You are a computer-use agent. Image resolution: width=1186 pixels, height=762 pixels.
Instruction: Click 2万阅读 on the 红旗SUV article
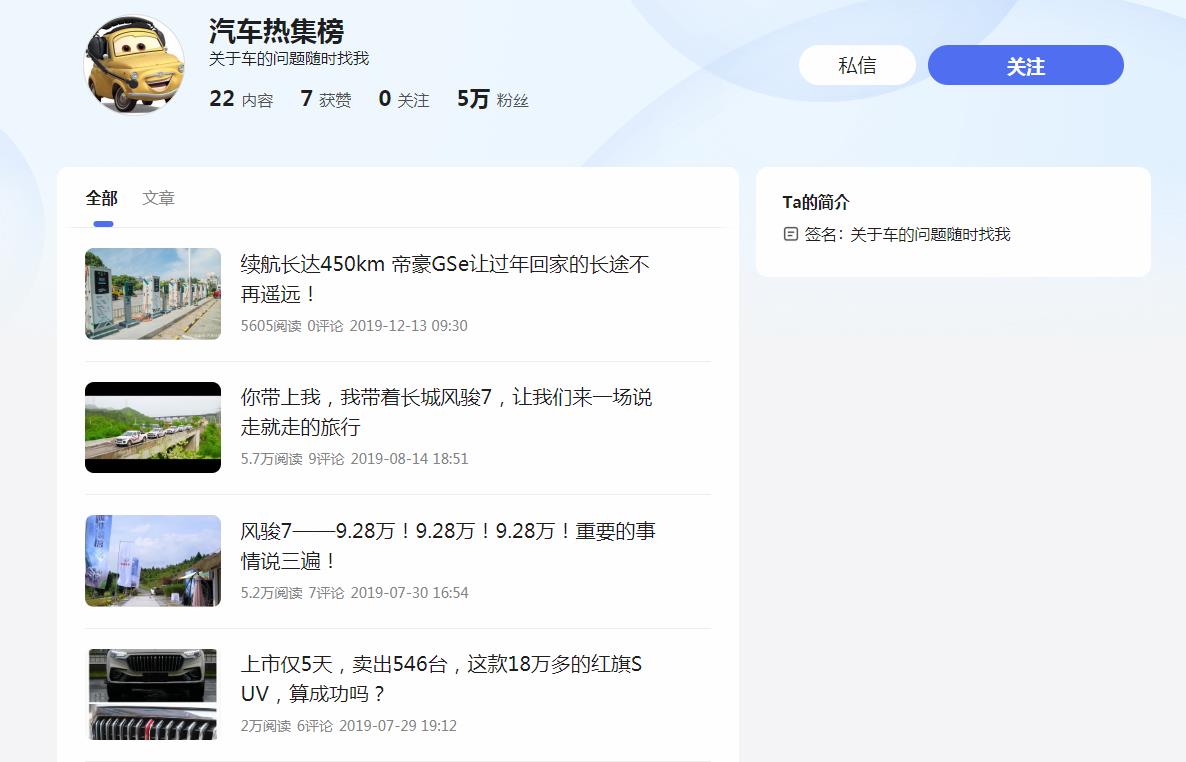pos(265,726)
